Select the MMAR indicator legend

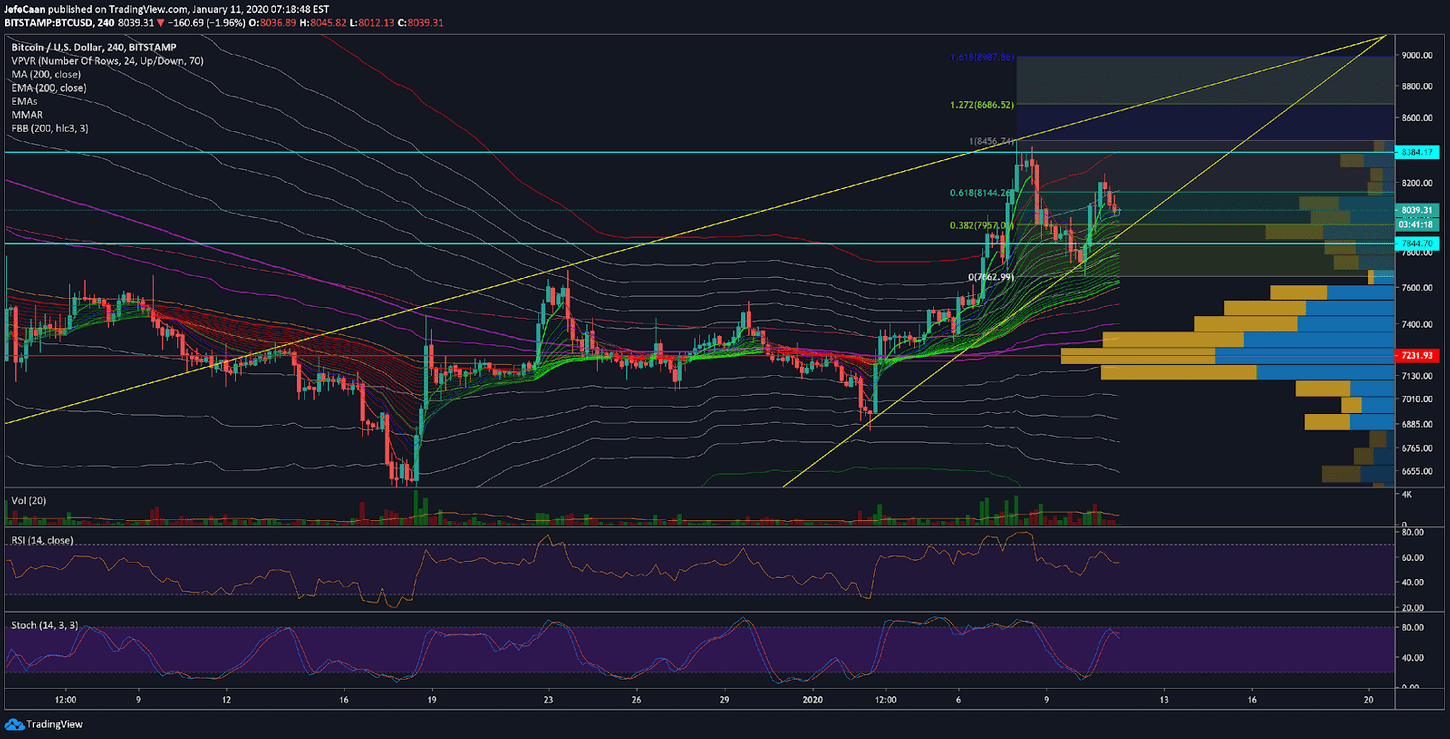pyautogui.click(x=26, y=115)
